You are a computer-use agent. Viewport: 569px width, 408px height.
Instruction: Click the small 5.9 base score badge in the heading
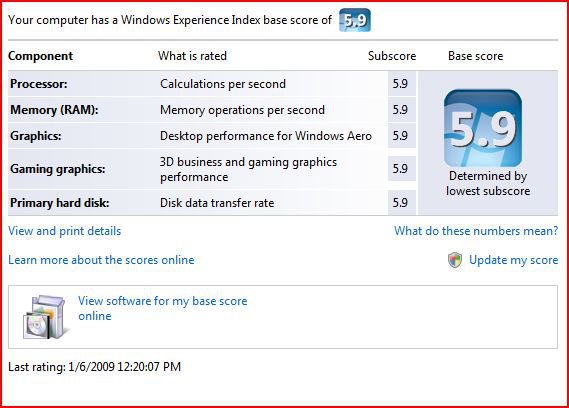click(355, 20)
